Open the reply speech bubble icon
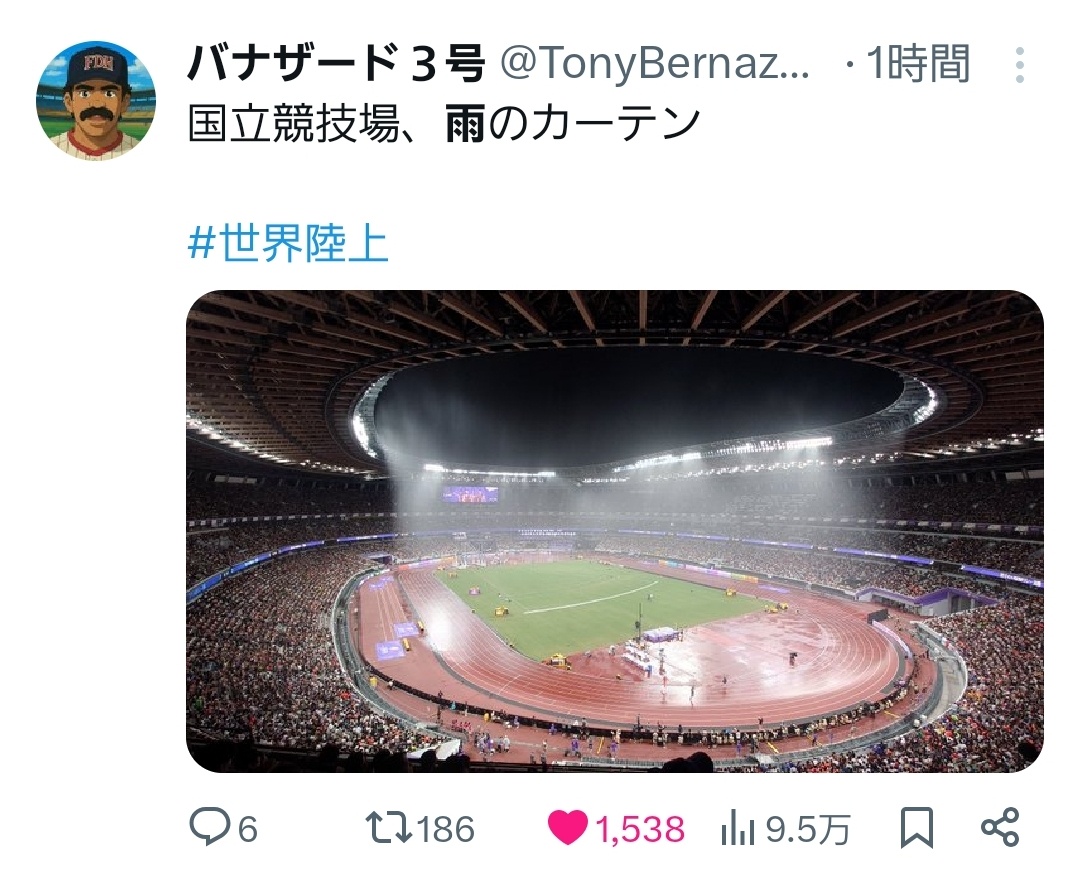1080x879 pixels. [210, 828]
